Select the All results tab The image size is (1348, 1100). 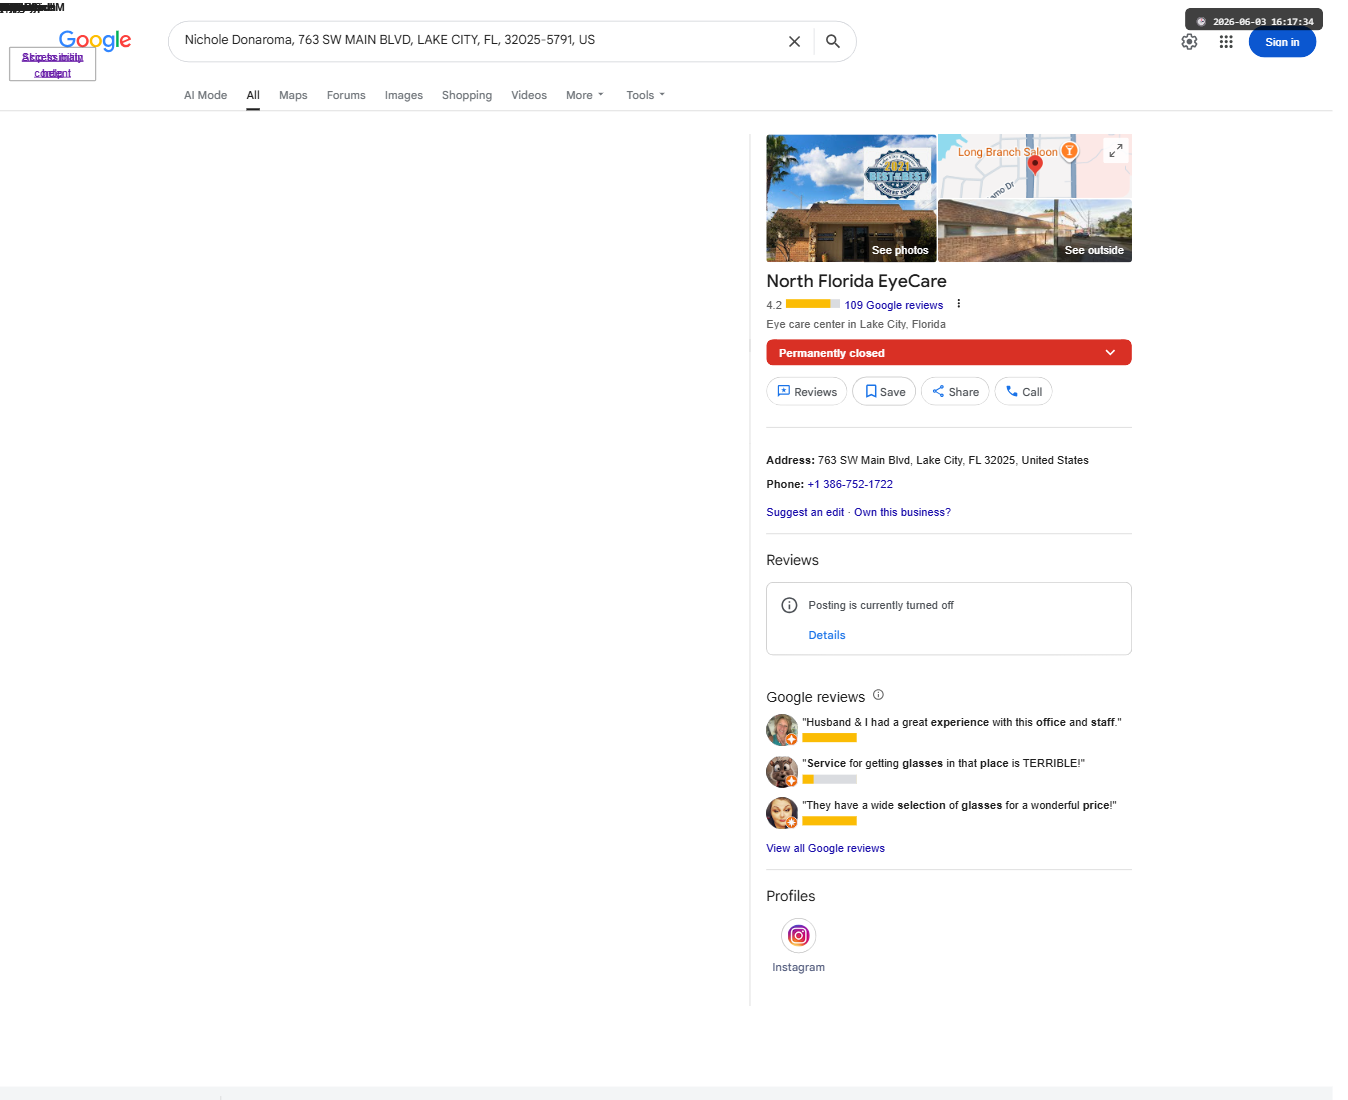pyautogui.click(x=253, y=95)
